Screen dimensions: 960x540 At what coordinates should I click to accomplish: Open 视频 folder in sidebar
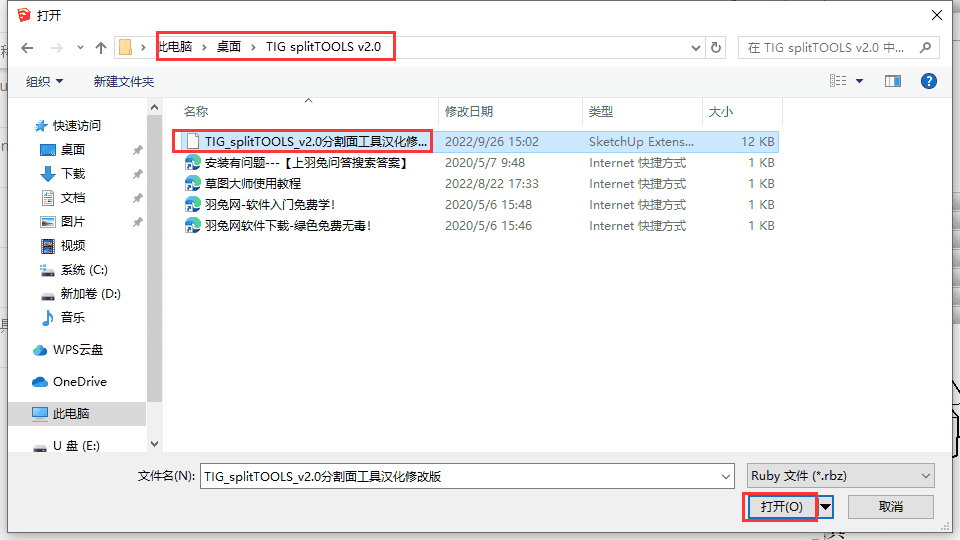pos(73,246)
